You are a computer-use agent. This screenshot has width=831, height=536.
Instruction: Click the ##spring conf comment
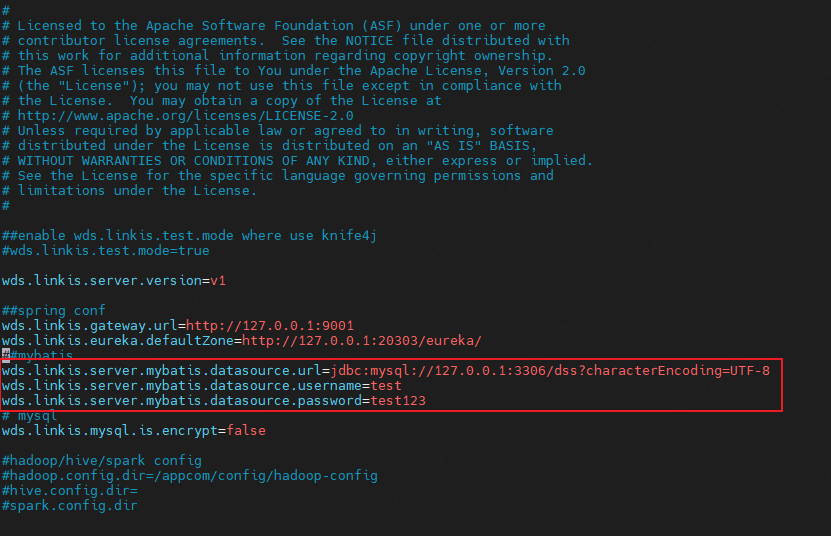(x=53, y=310)
